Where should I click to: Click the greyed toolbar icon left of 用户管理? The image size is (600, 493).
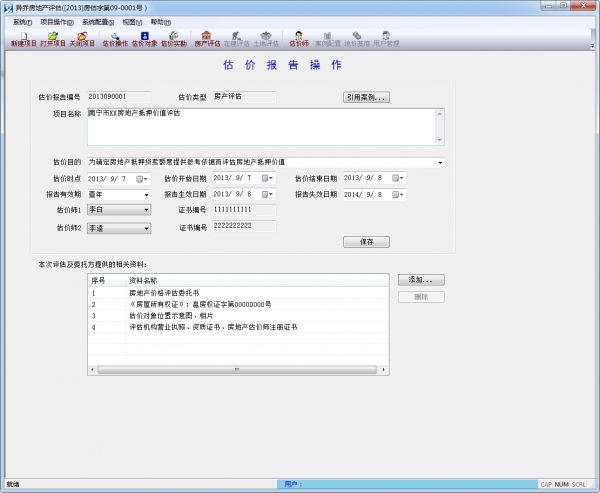(x=357, y=39)
